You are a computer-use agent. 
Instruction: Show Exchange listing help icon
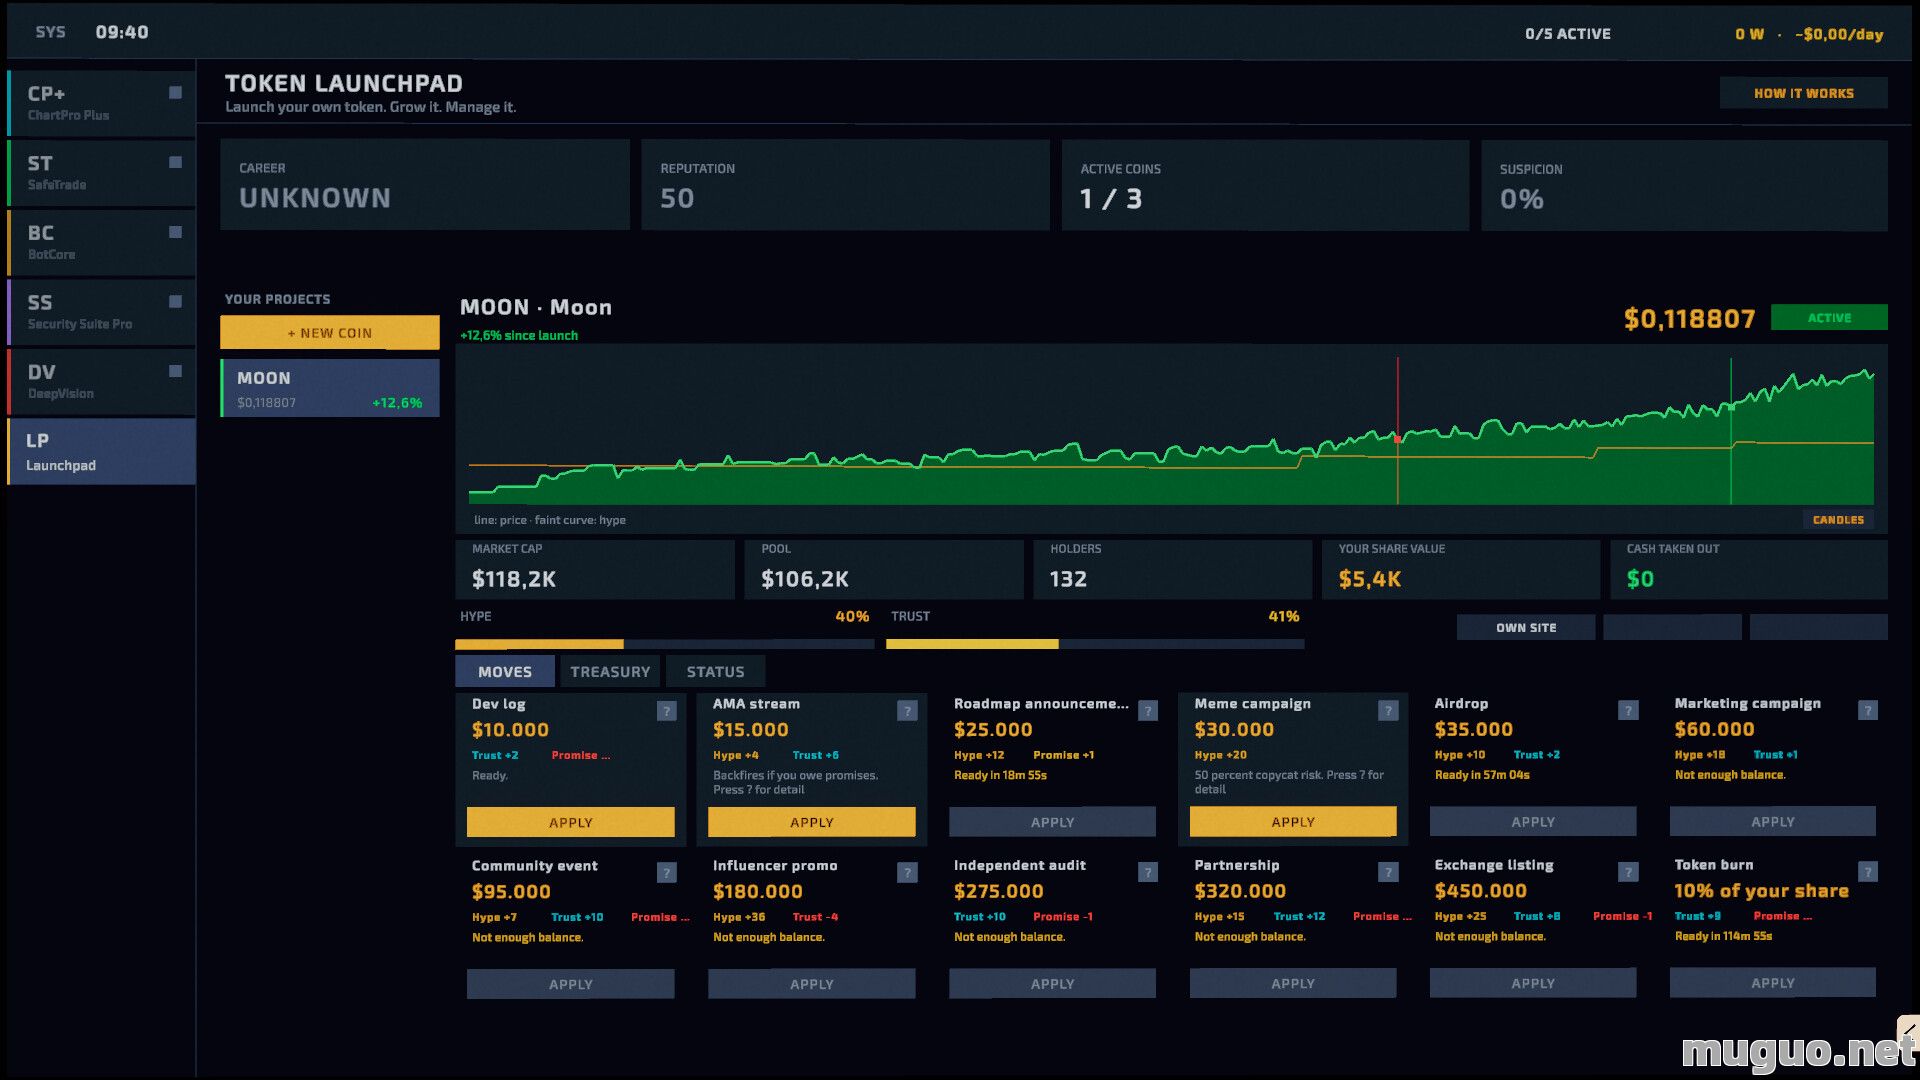[1628, 873]
